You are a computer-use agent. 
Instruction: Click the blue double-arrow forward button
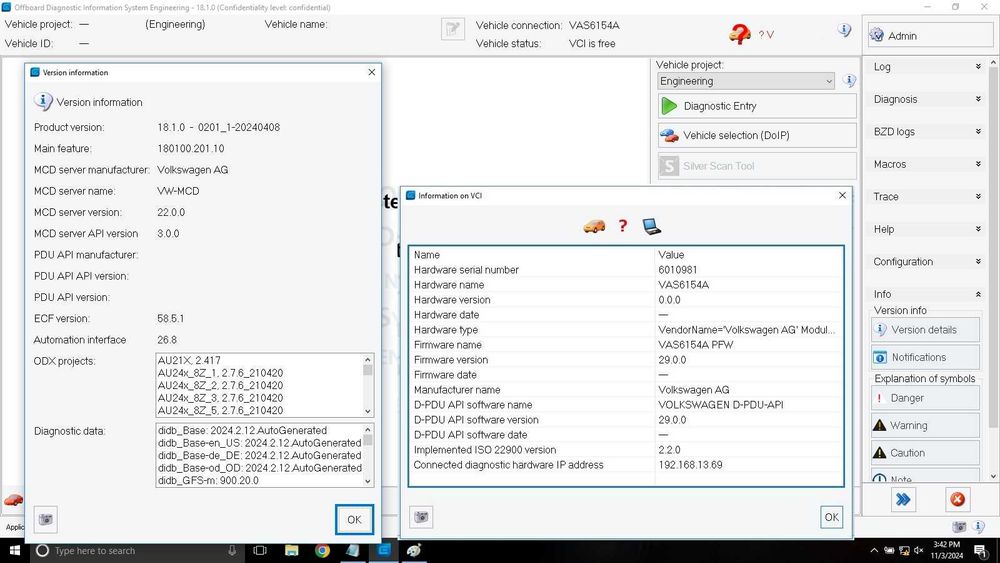pyautogui.click(x=903, y=499)
